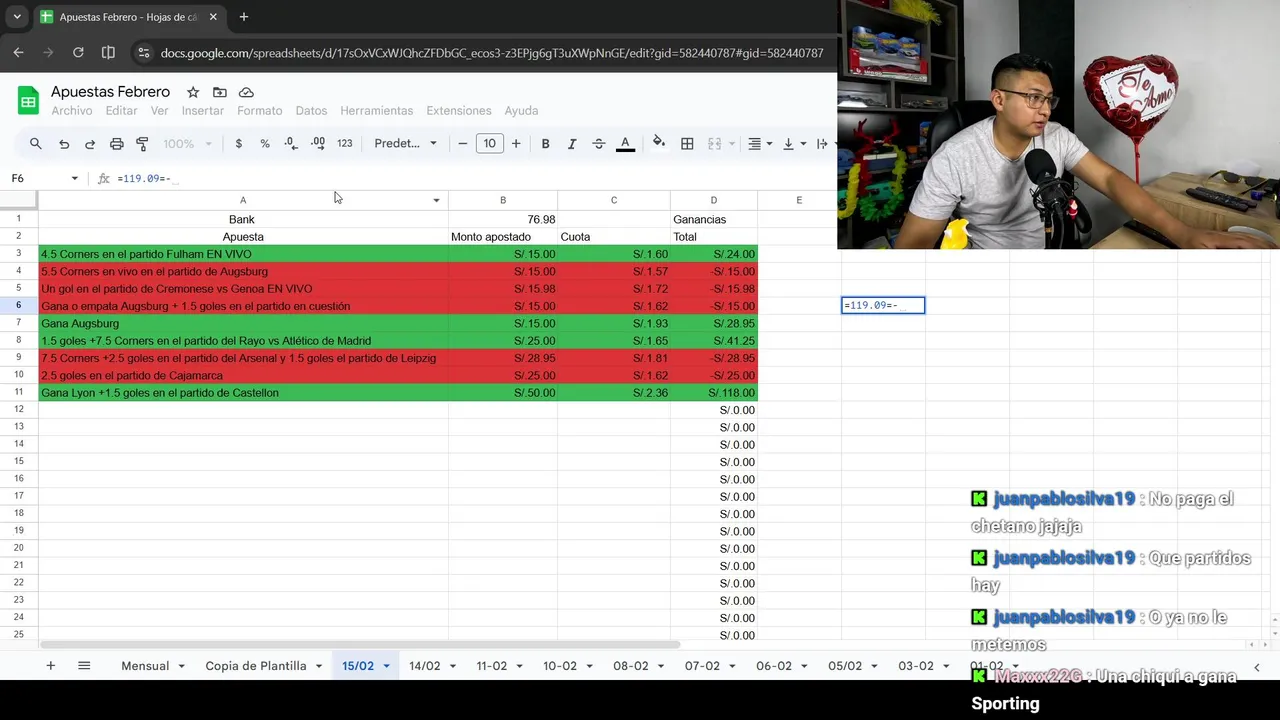
Task: Increase decimal places
Action: [x=318, y=144]
